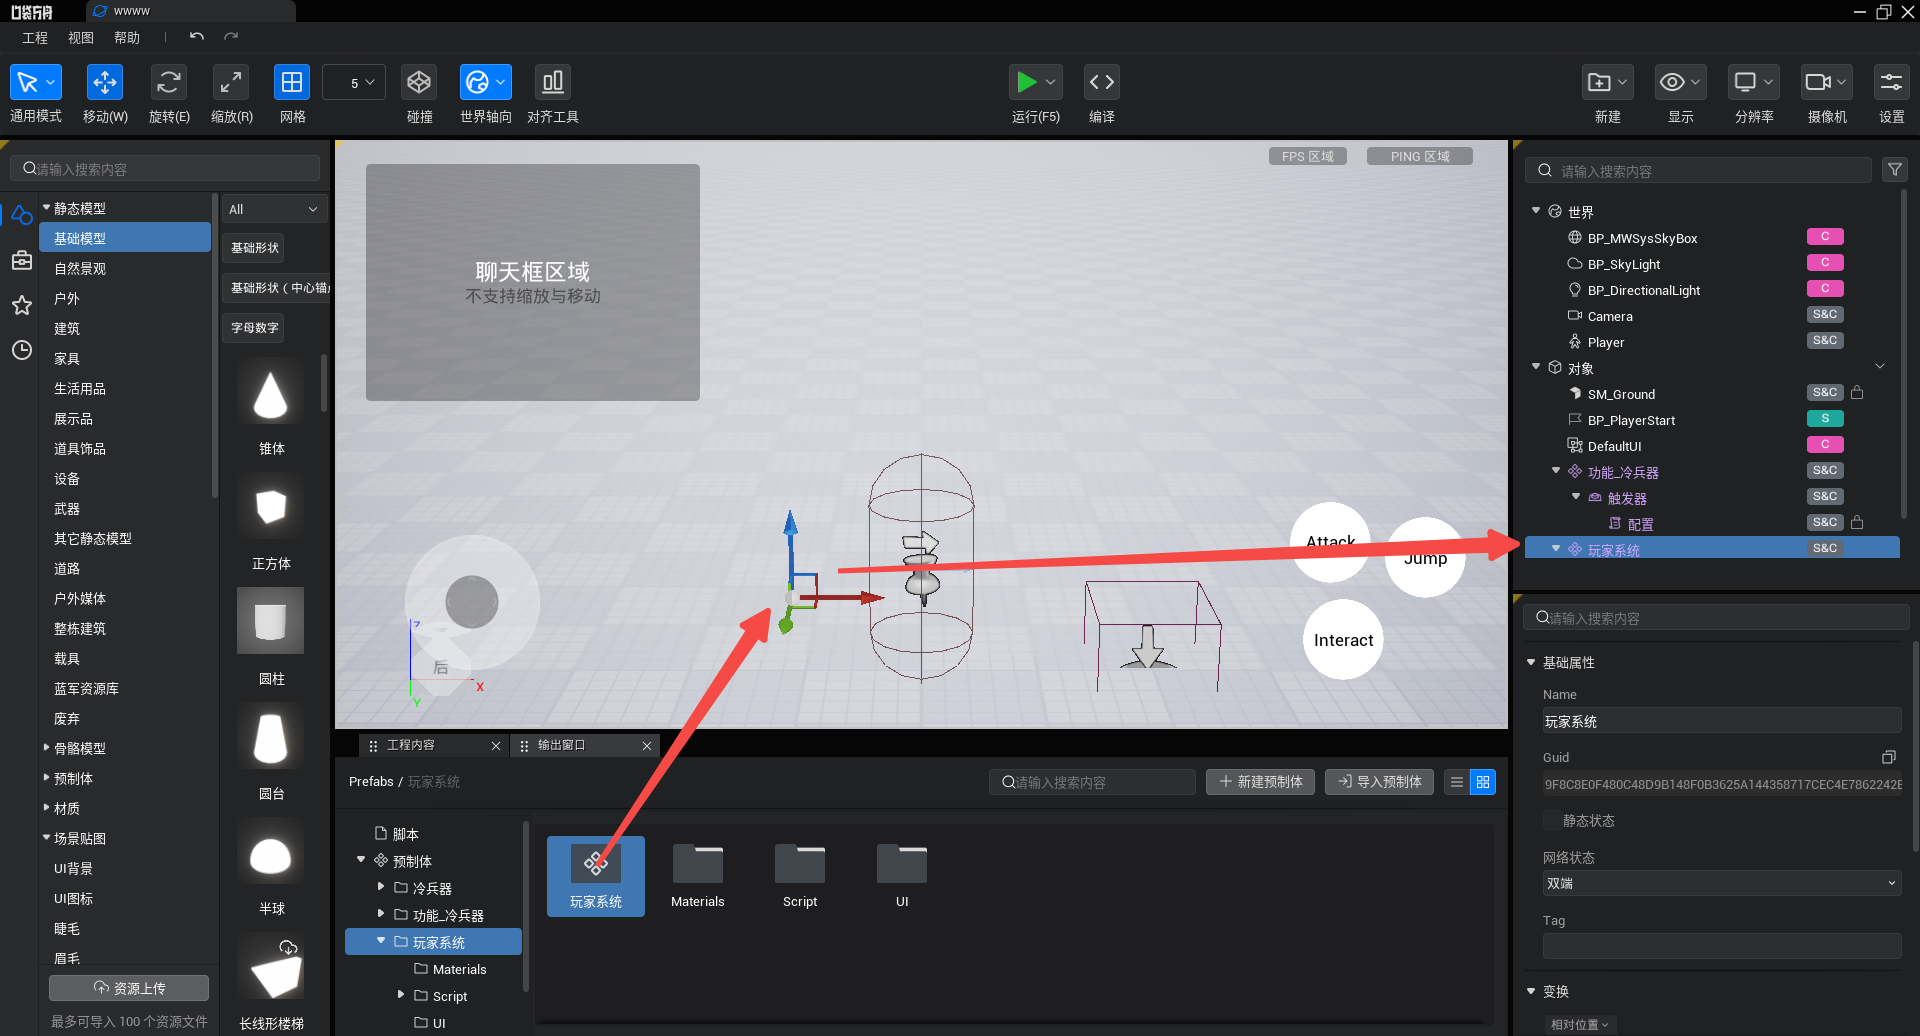Switch to the 输出窗口 tab

coord(561,745)
